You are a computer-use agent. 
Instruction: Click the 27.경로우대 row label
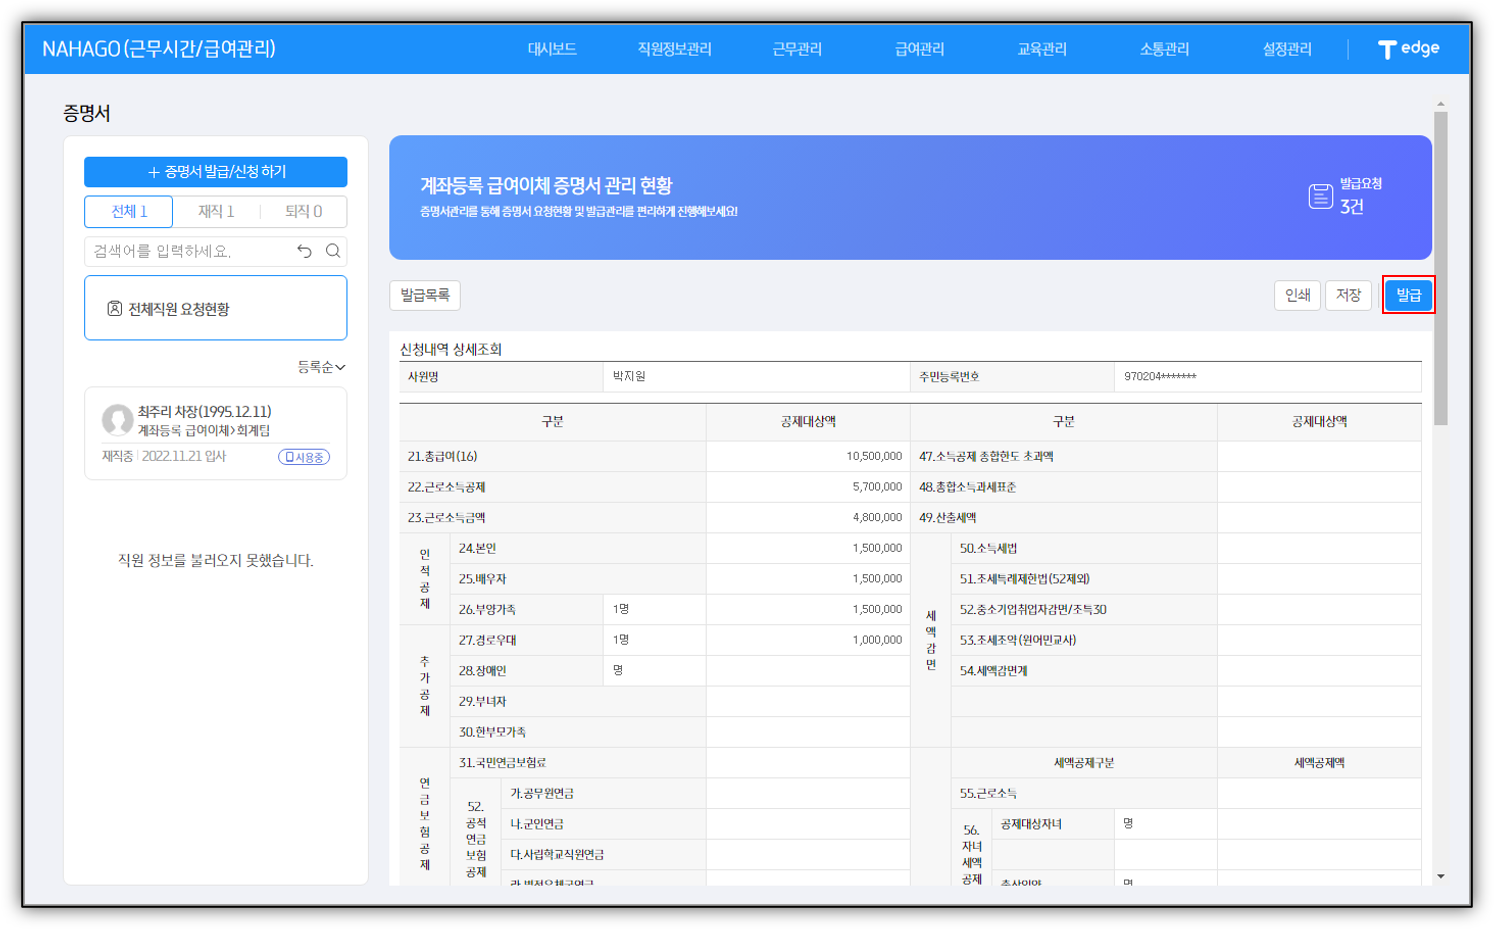click(487, 640)
